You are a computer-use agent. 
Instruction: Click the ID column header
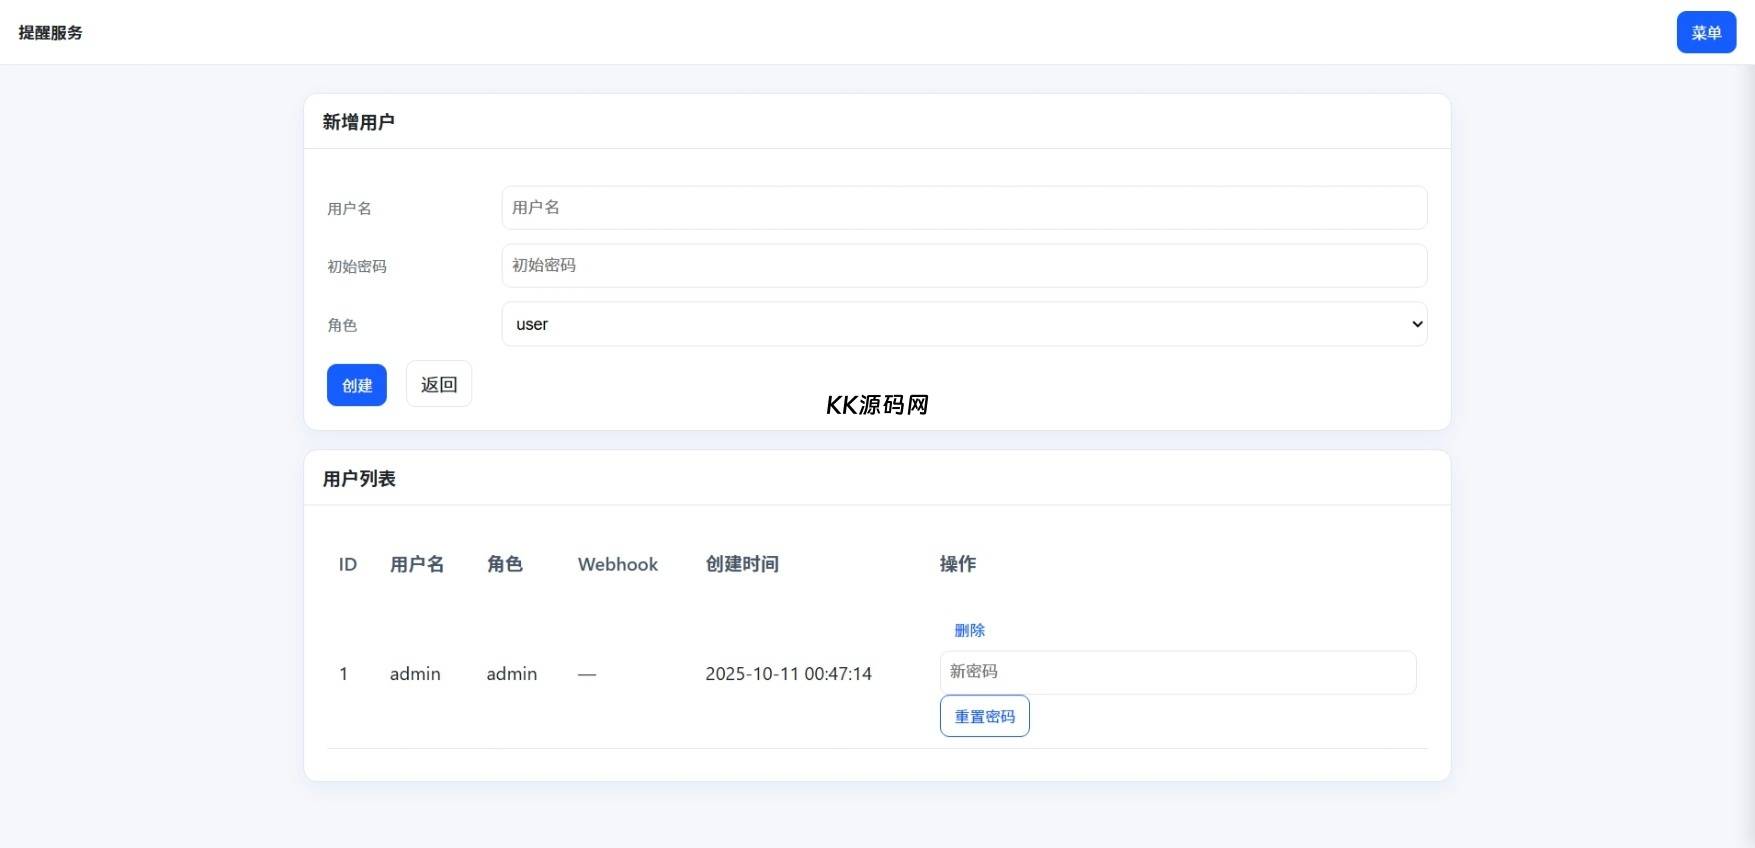click(347, 565)
